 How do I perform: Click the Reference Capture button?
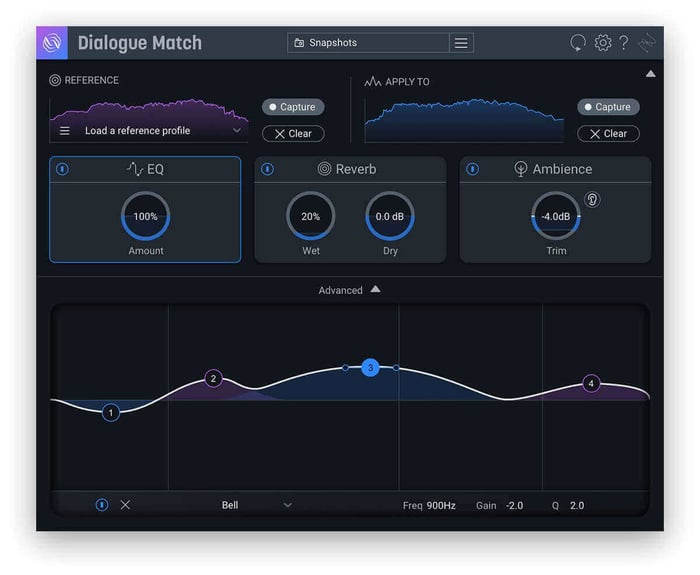293,107
